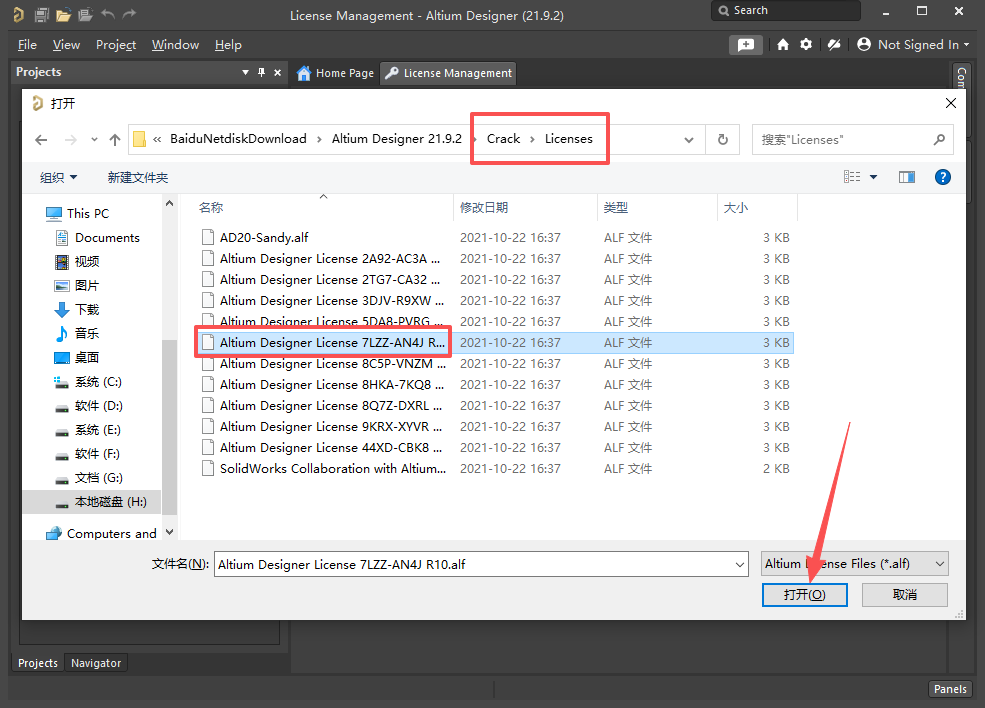
Task: Click the 取消 cancel button
Action: 904,594
